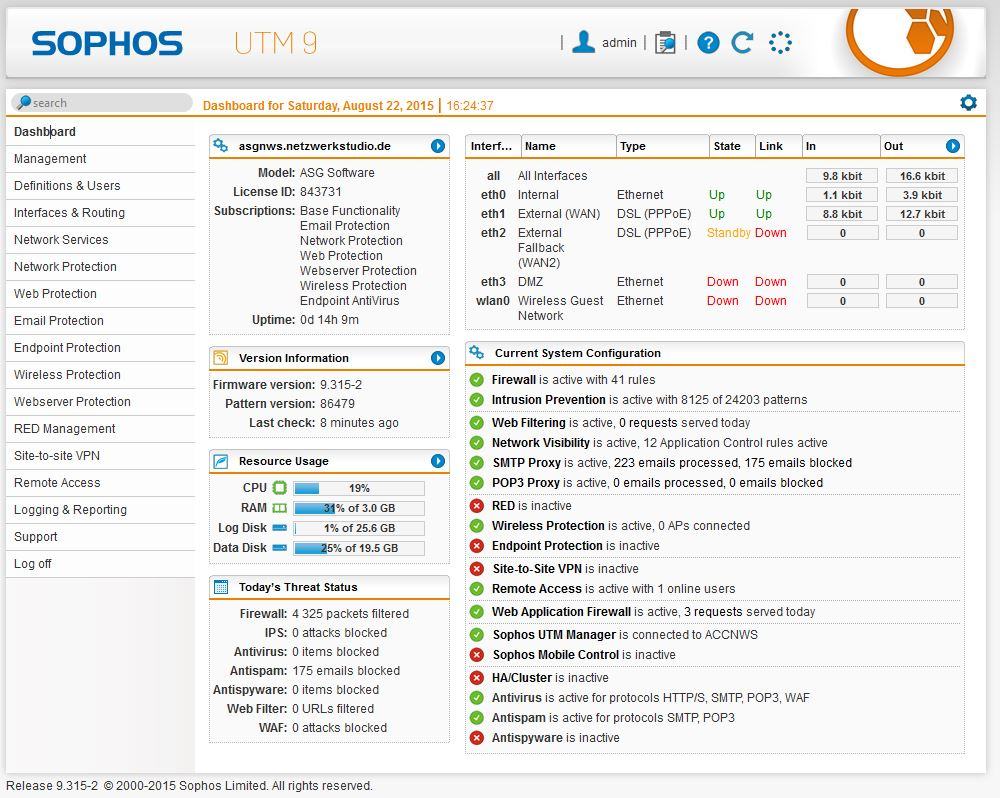This screenshot has height=798, width=1000.
Task: Click the CPU usage bar showing 19%
Action: pos(359,489)
